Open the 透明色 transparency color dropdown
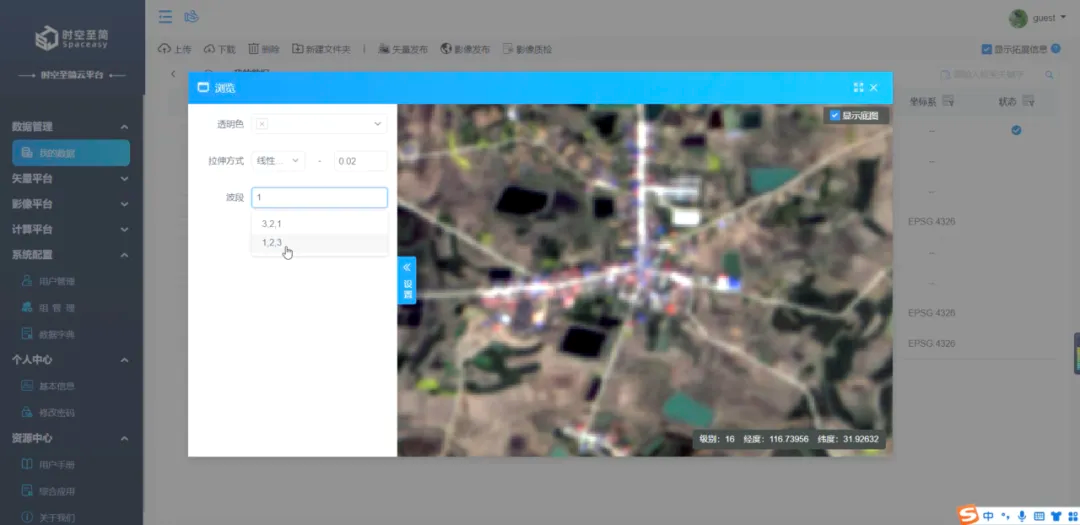 [x=320, y=124]
